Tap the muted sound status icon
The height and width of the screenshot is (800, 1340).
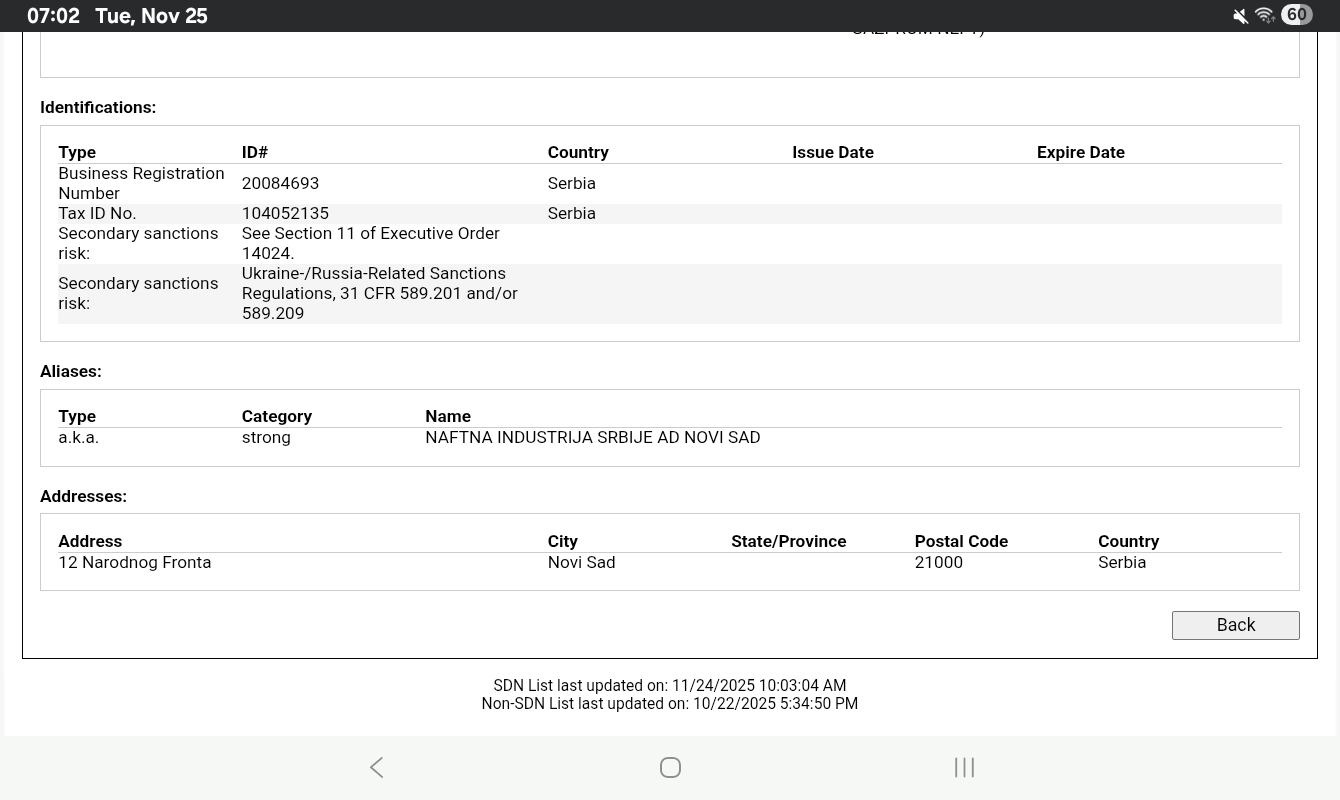pyautogui.click(x=1240, y=16)
